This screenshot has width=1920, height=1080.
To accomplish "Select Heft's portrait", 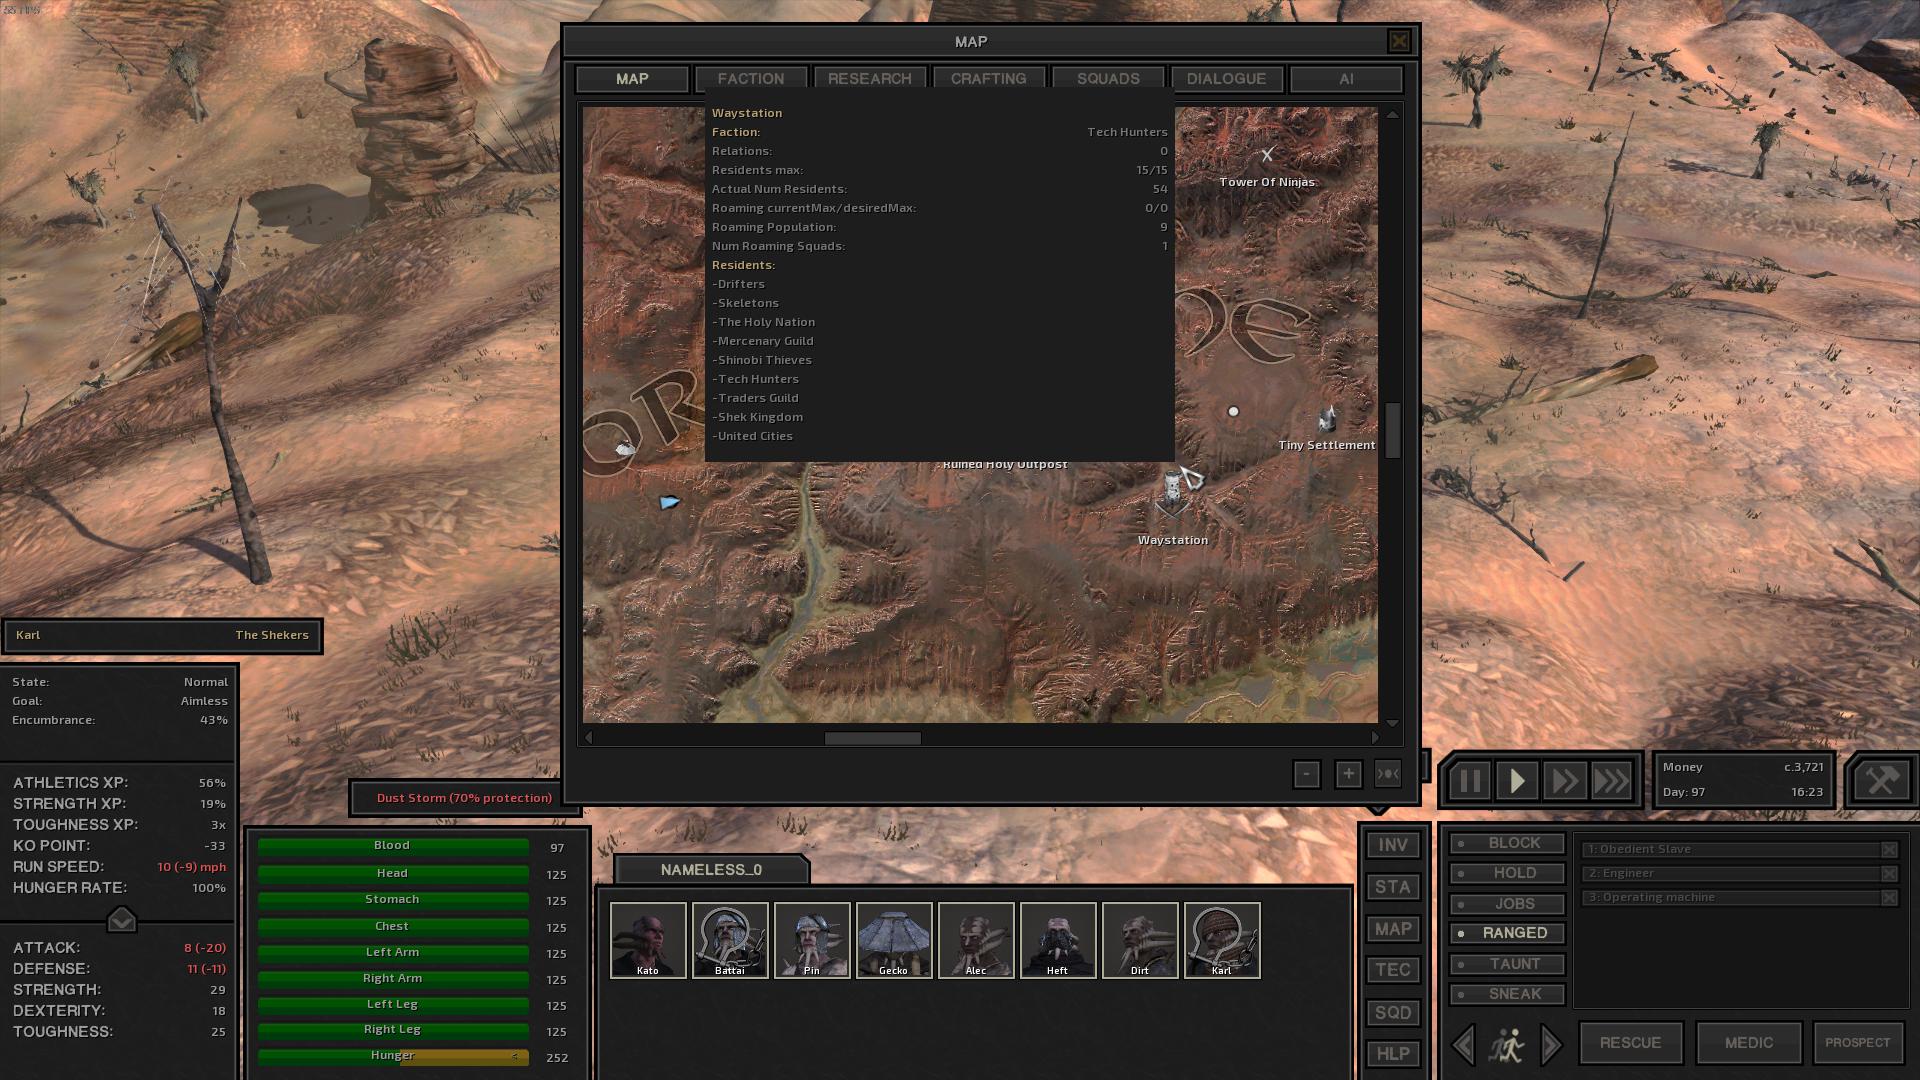I will (1058, 940).
